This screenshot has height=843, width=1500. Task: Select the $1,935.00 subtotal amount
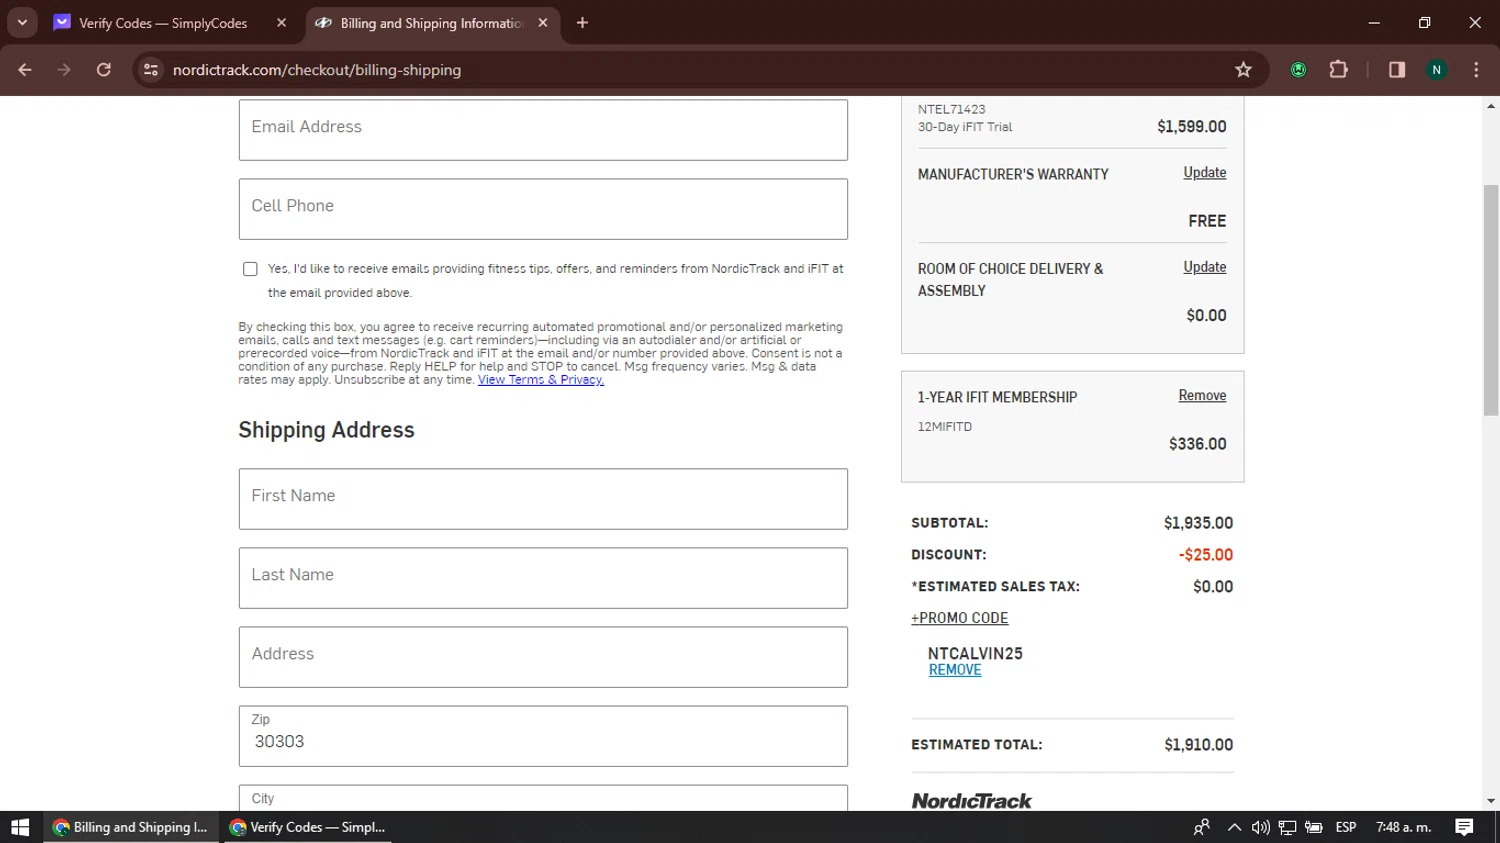pos(1198,523)
